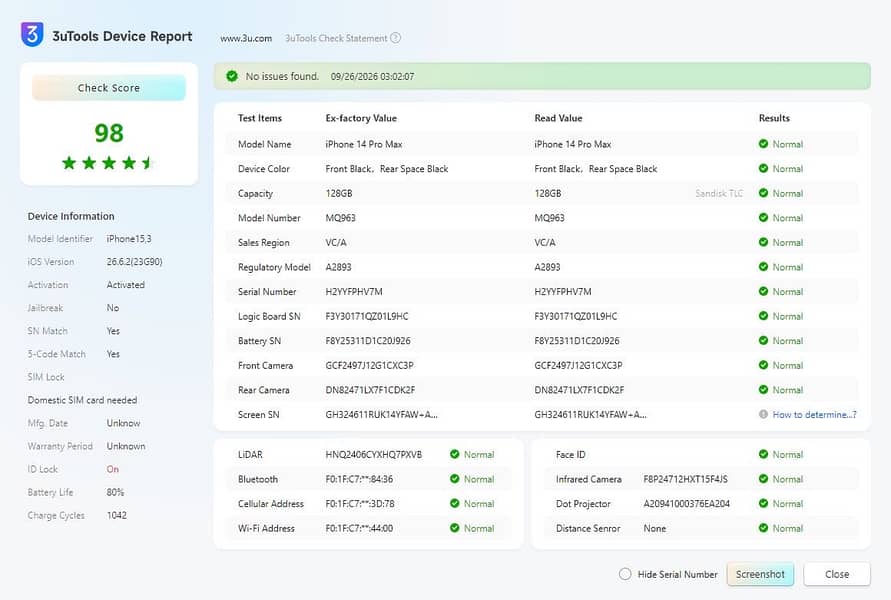
Task: Click the green check icon in Front Camera row
Action: [763, 365]
